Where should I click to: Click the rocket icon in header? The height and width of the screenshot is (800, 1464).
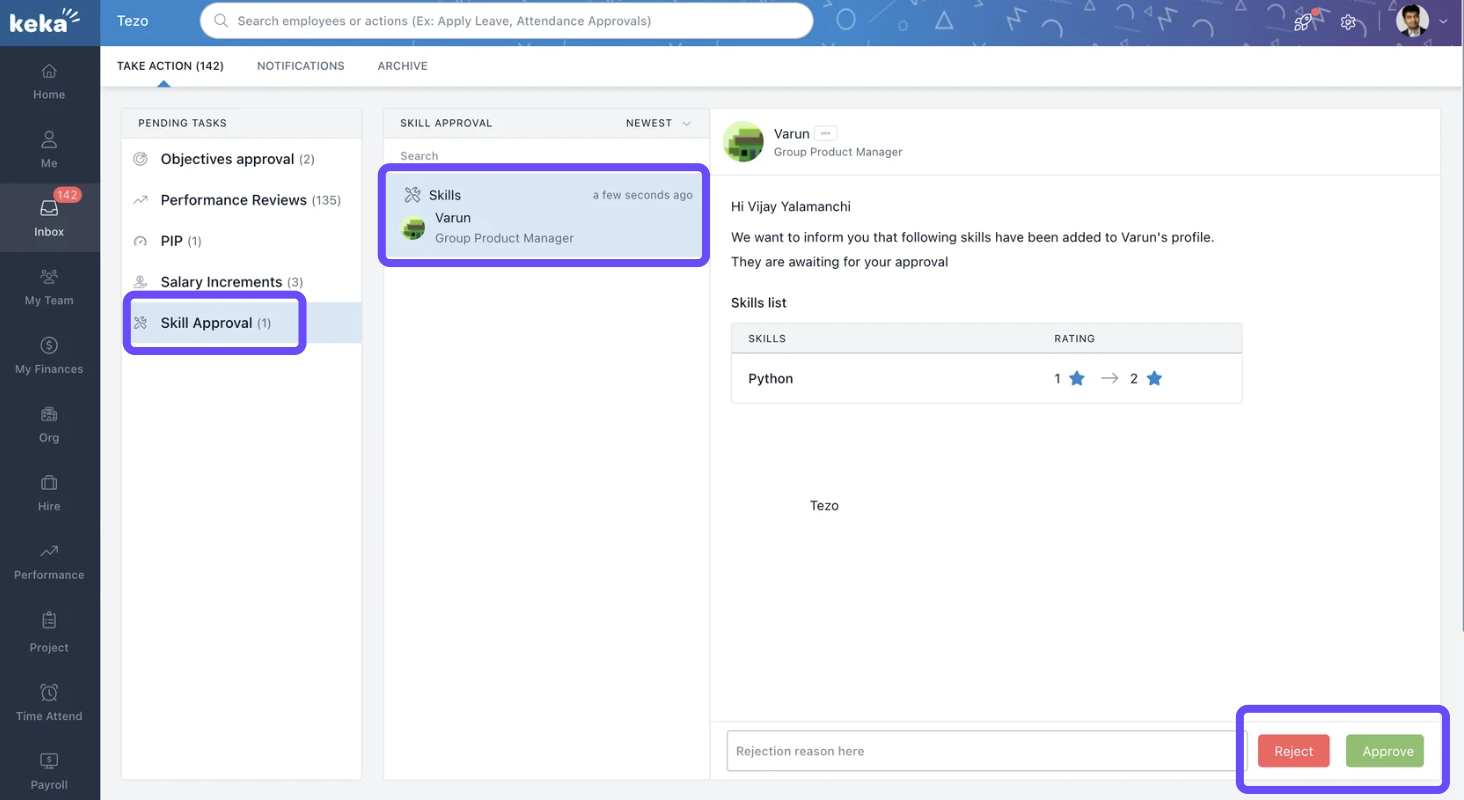click(x=1303, y=21)
